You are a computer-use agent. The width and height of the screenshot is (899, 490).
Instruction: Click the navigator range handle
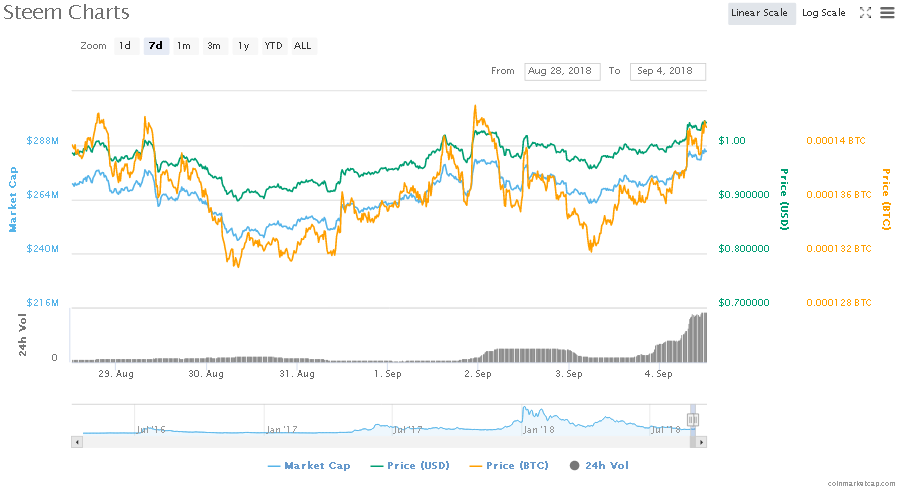tap(693, 420)
